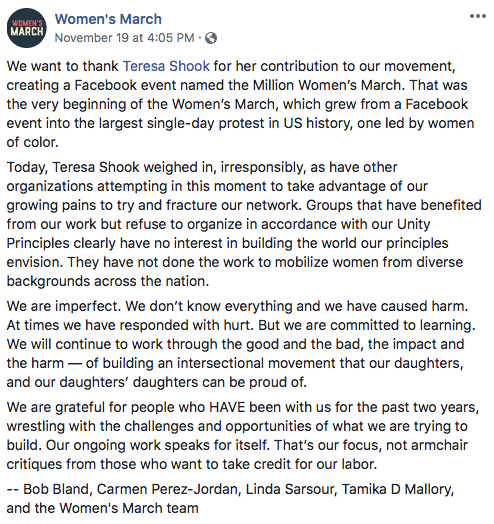Click the name Tamika D Mallory in the signature
494x524 pixels.
tap(397, 489)
